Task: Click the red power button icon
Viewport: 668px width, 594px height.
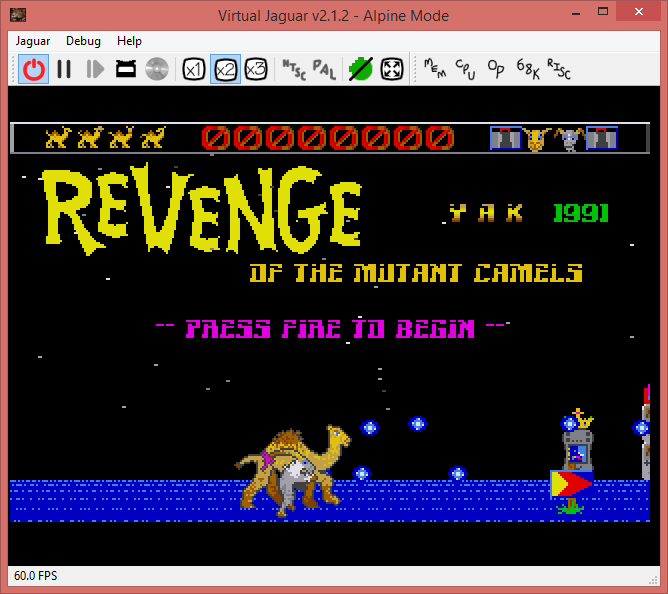Action: (34, 69)
